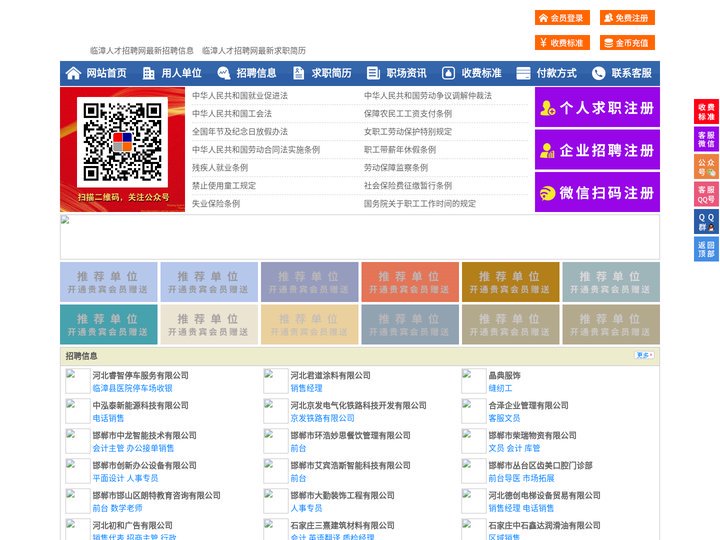Click the WeChat icon on 微信扫码注册
Screen dimensions: 720x540
[x=547, y=193]
